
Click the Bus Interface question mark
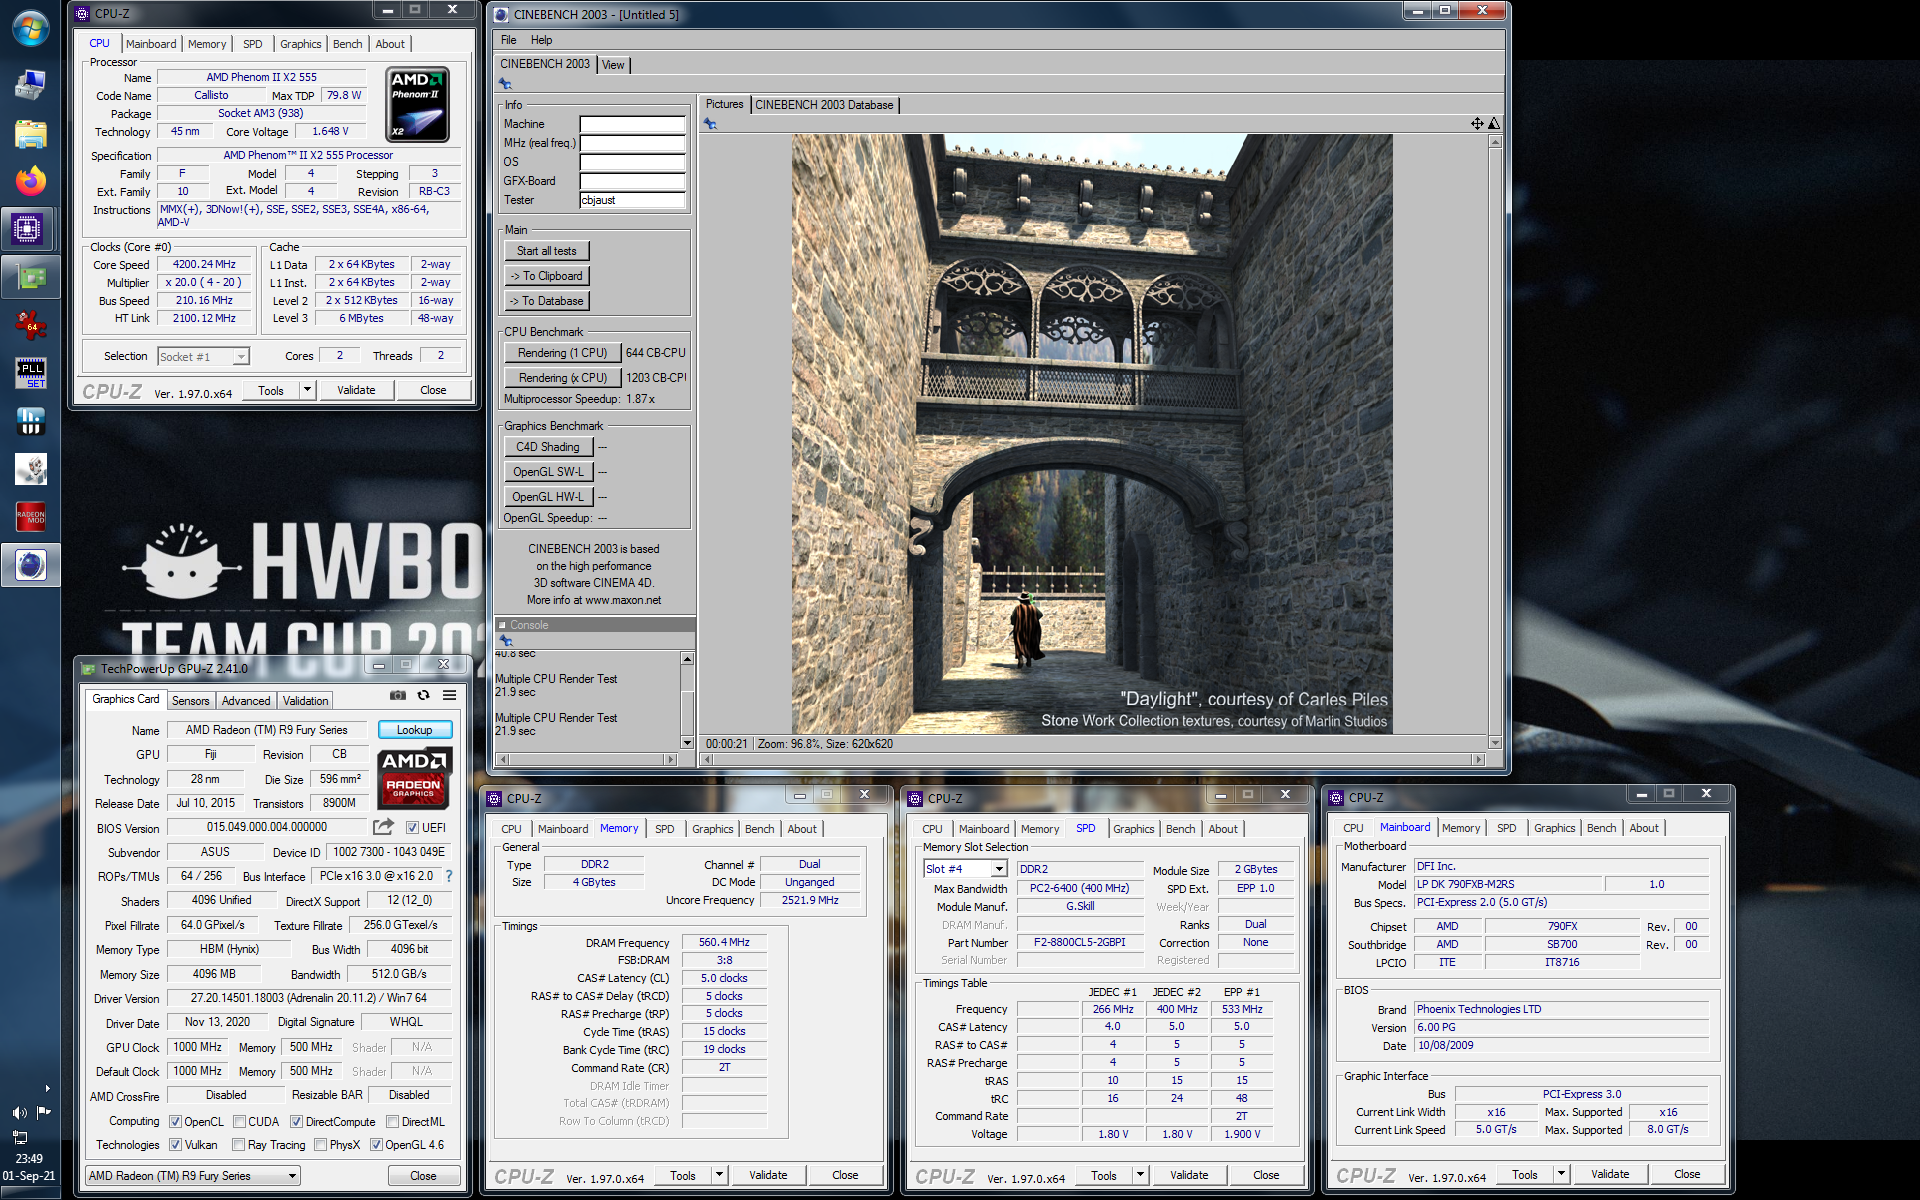point(449,876)
